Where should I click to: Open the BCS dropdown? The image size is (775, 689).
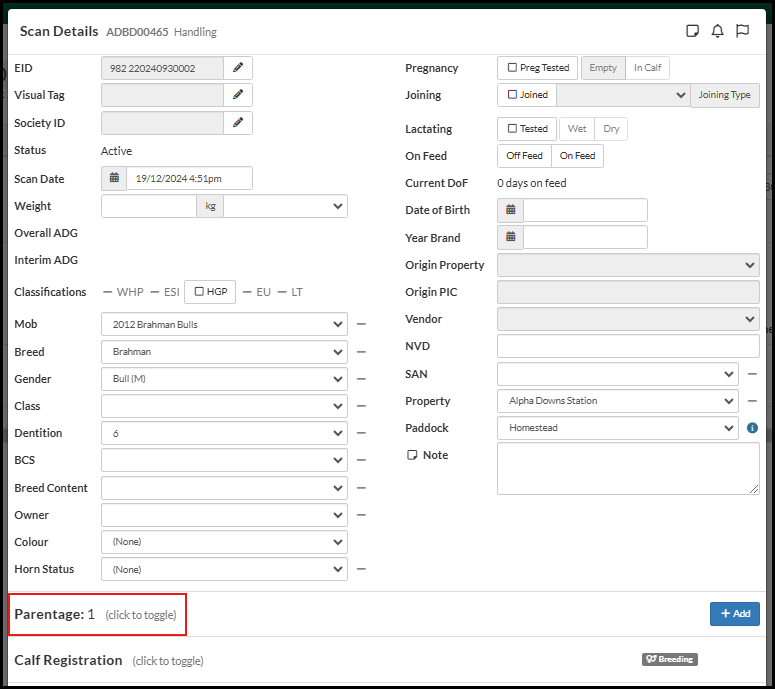click(224, 460)
